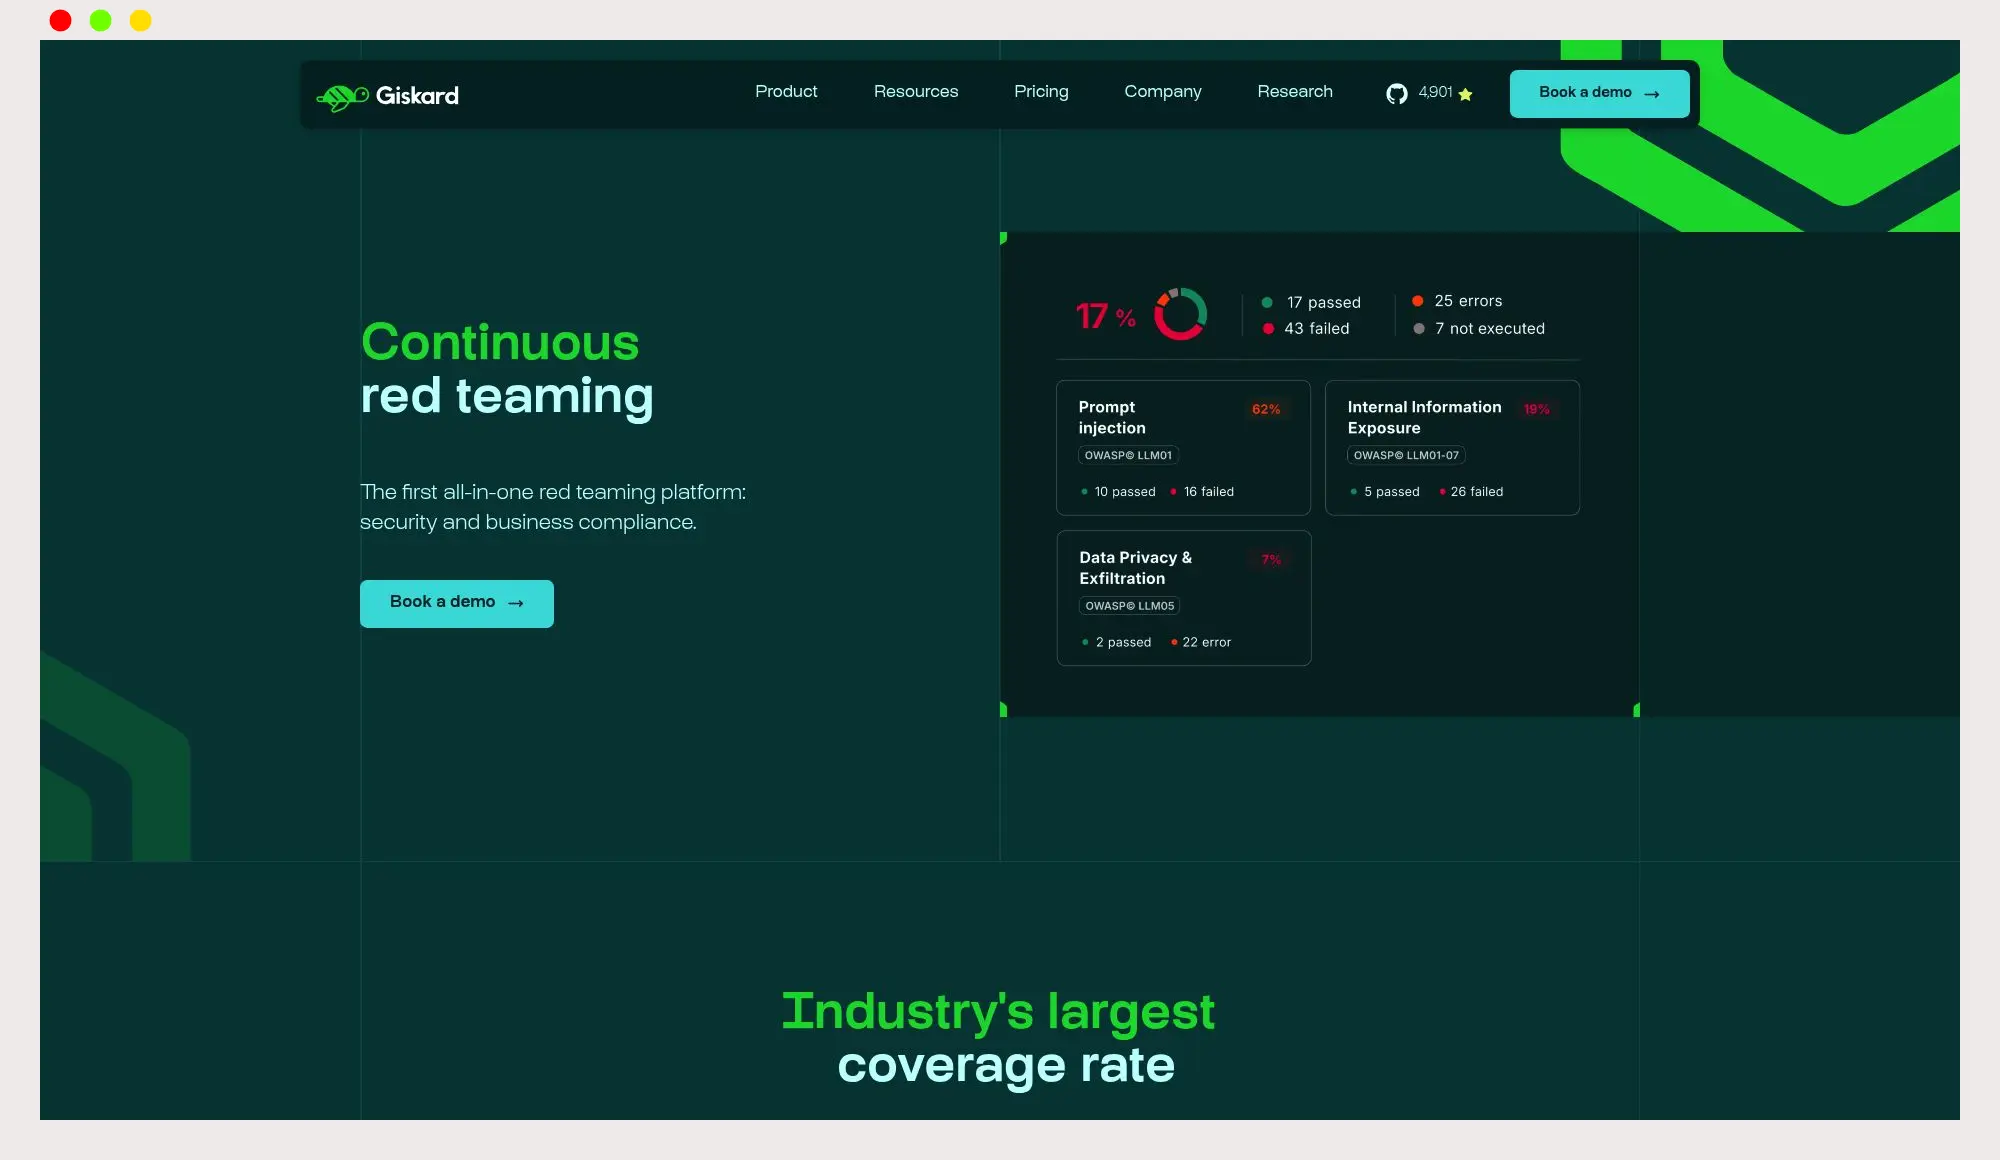Expand the Resources navigation menu
Viewport: 2000px width, 1160px height.
(915, 92)
